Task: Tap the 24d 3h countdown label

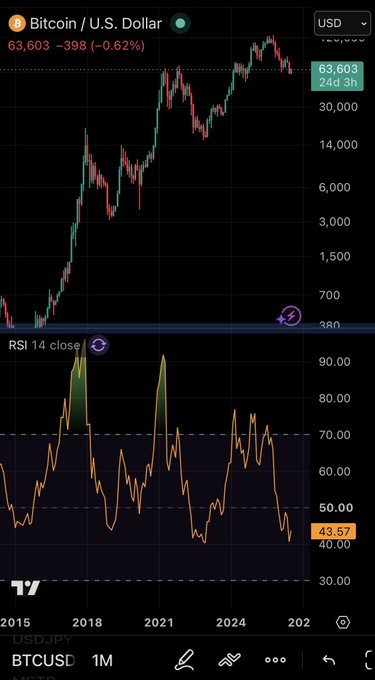Action: 338,82
